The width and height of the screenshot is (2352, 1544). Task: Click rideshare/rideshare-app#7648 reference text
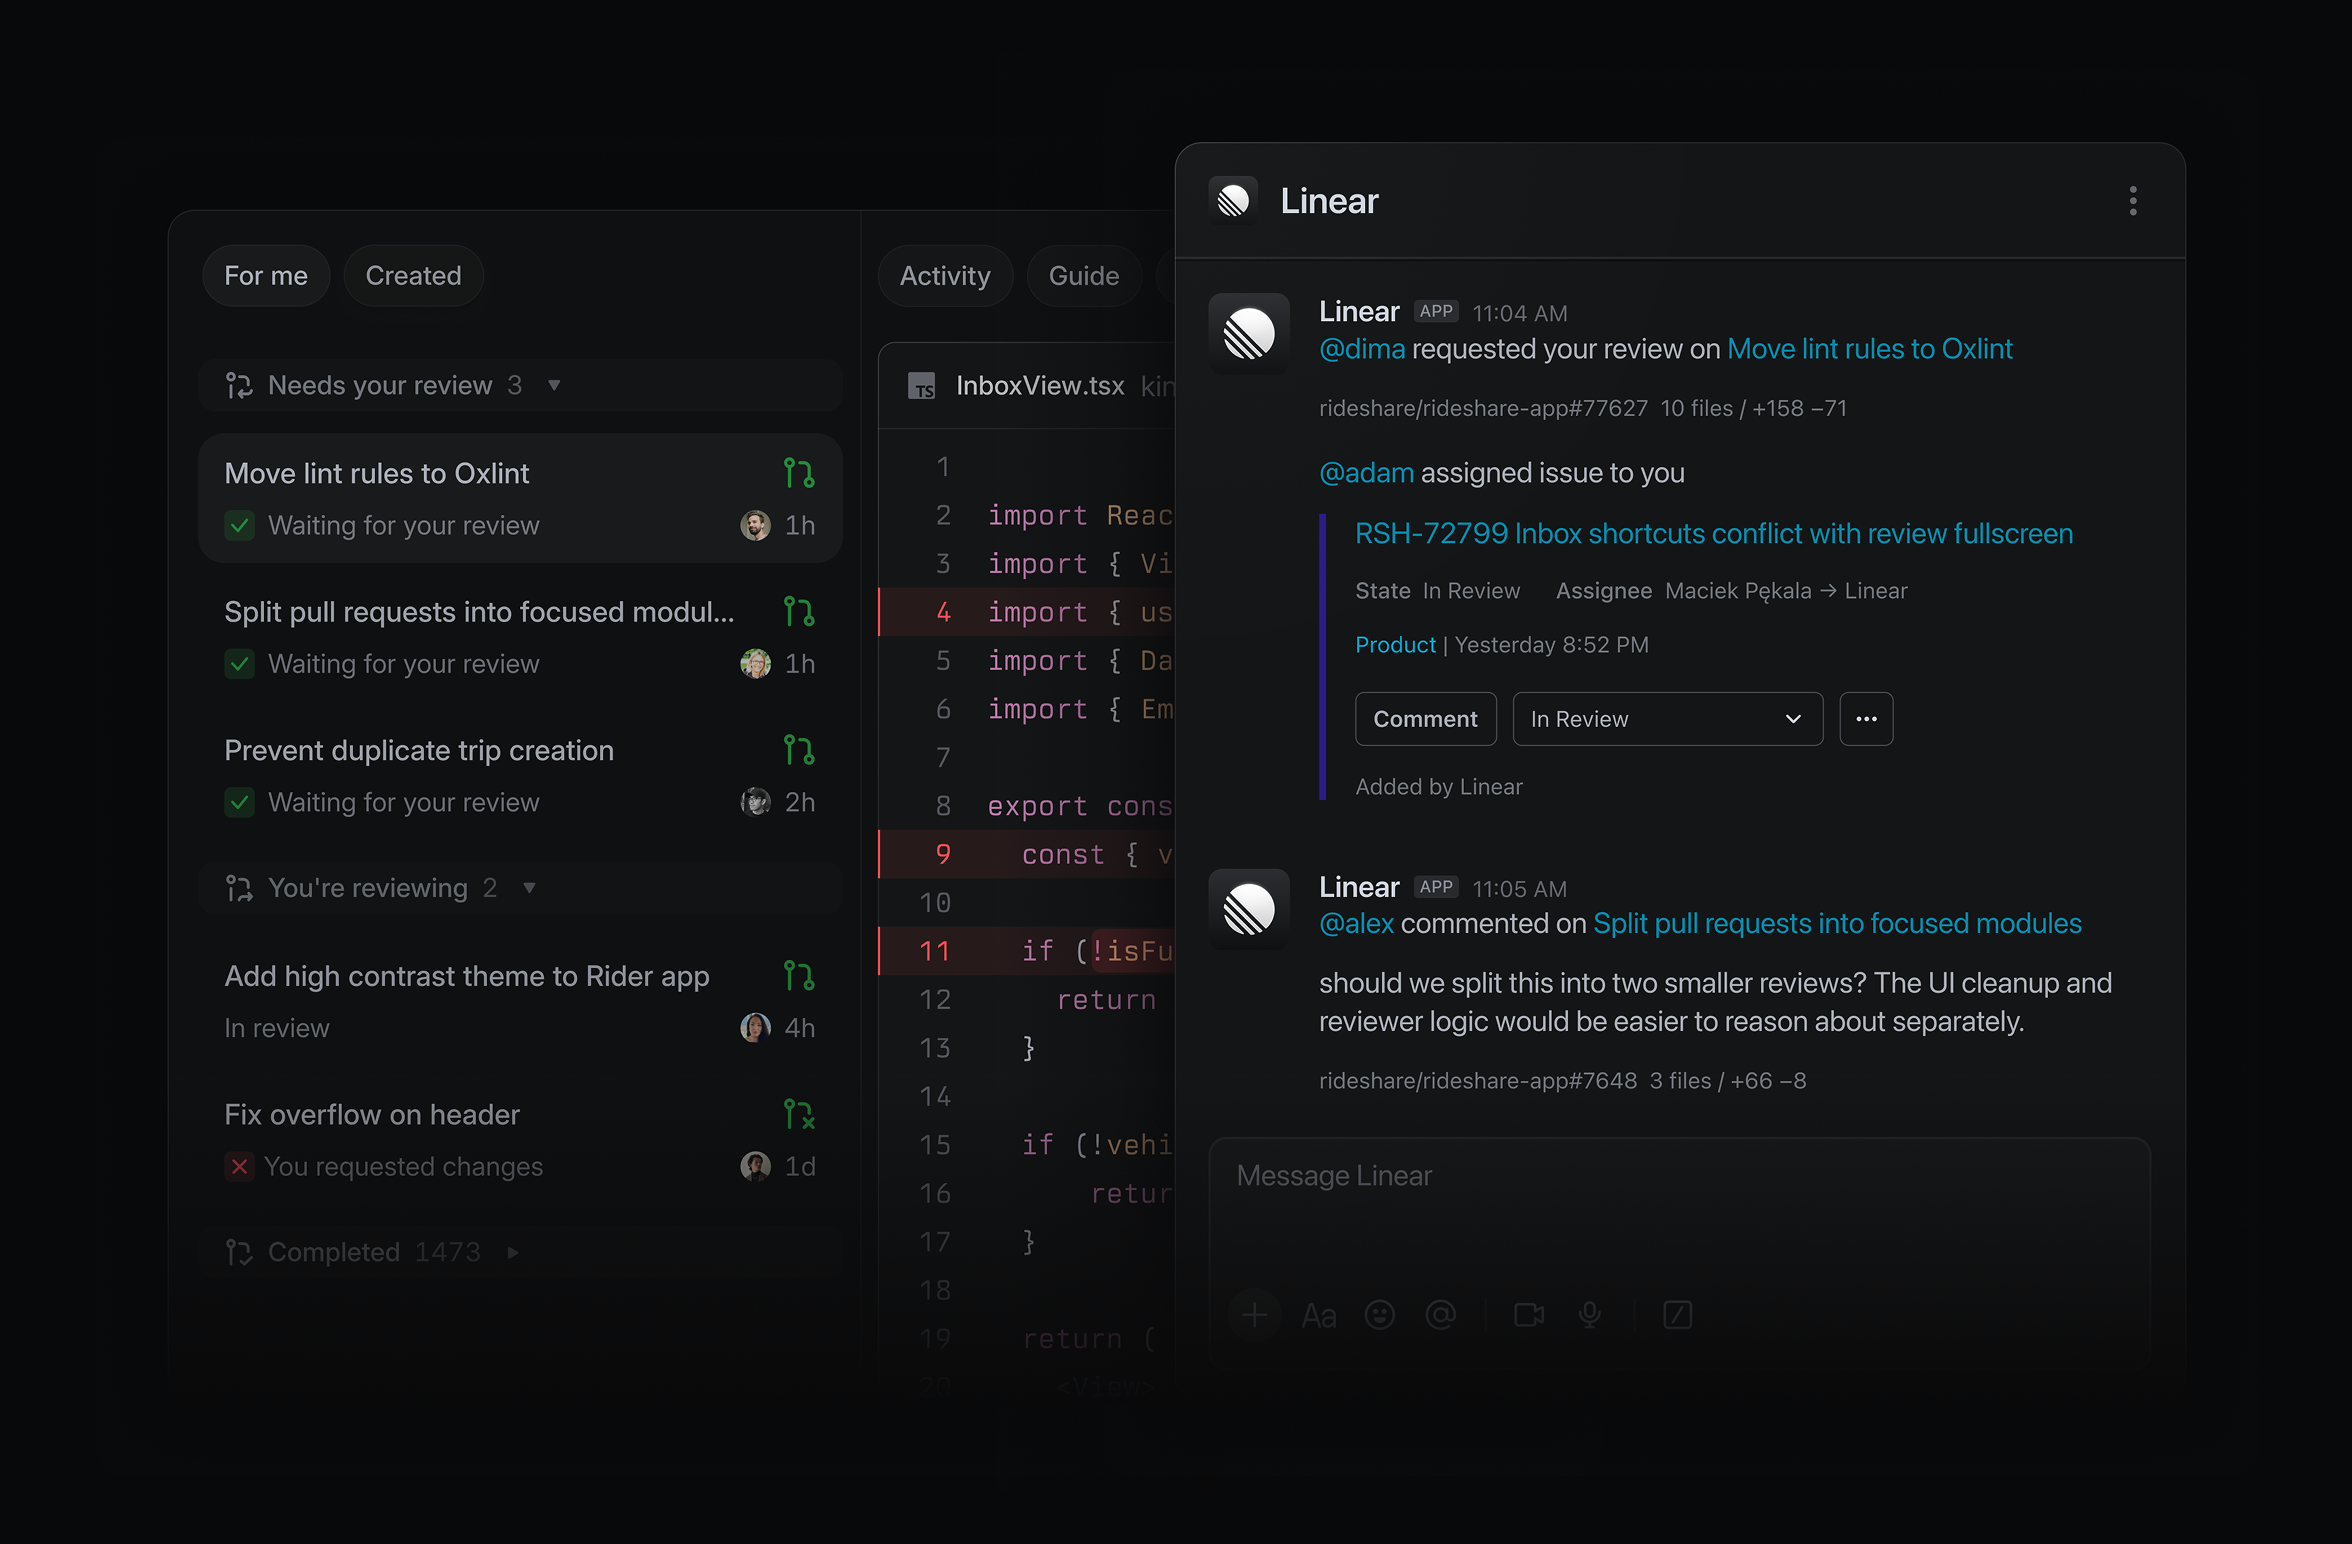[1478, 1081]
